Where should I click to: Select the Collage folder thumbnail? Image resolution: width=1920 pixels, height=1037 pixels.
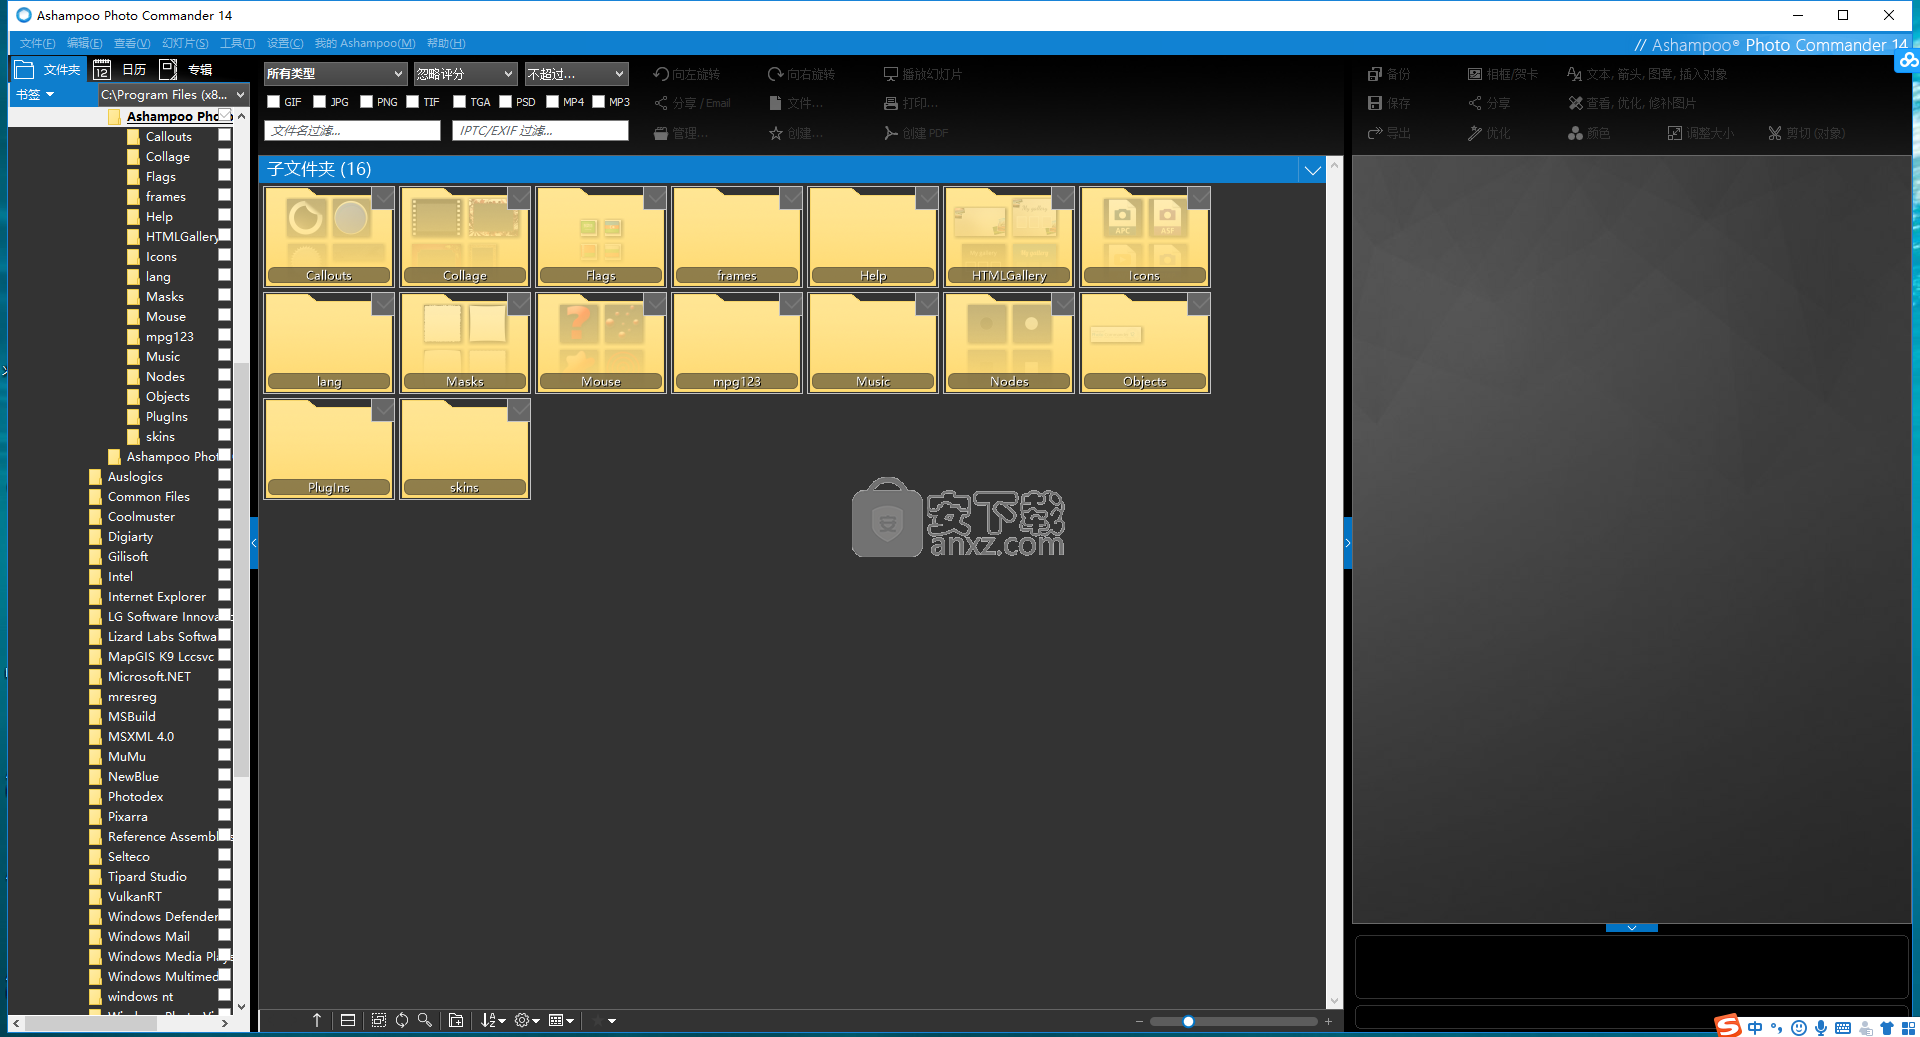coord(465,236)
